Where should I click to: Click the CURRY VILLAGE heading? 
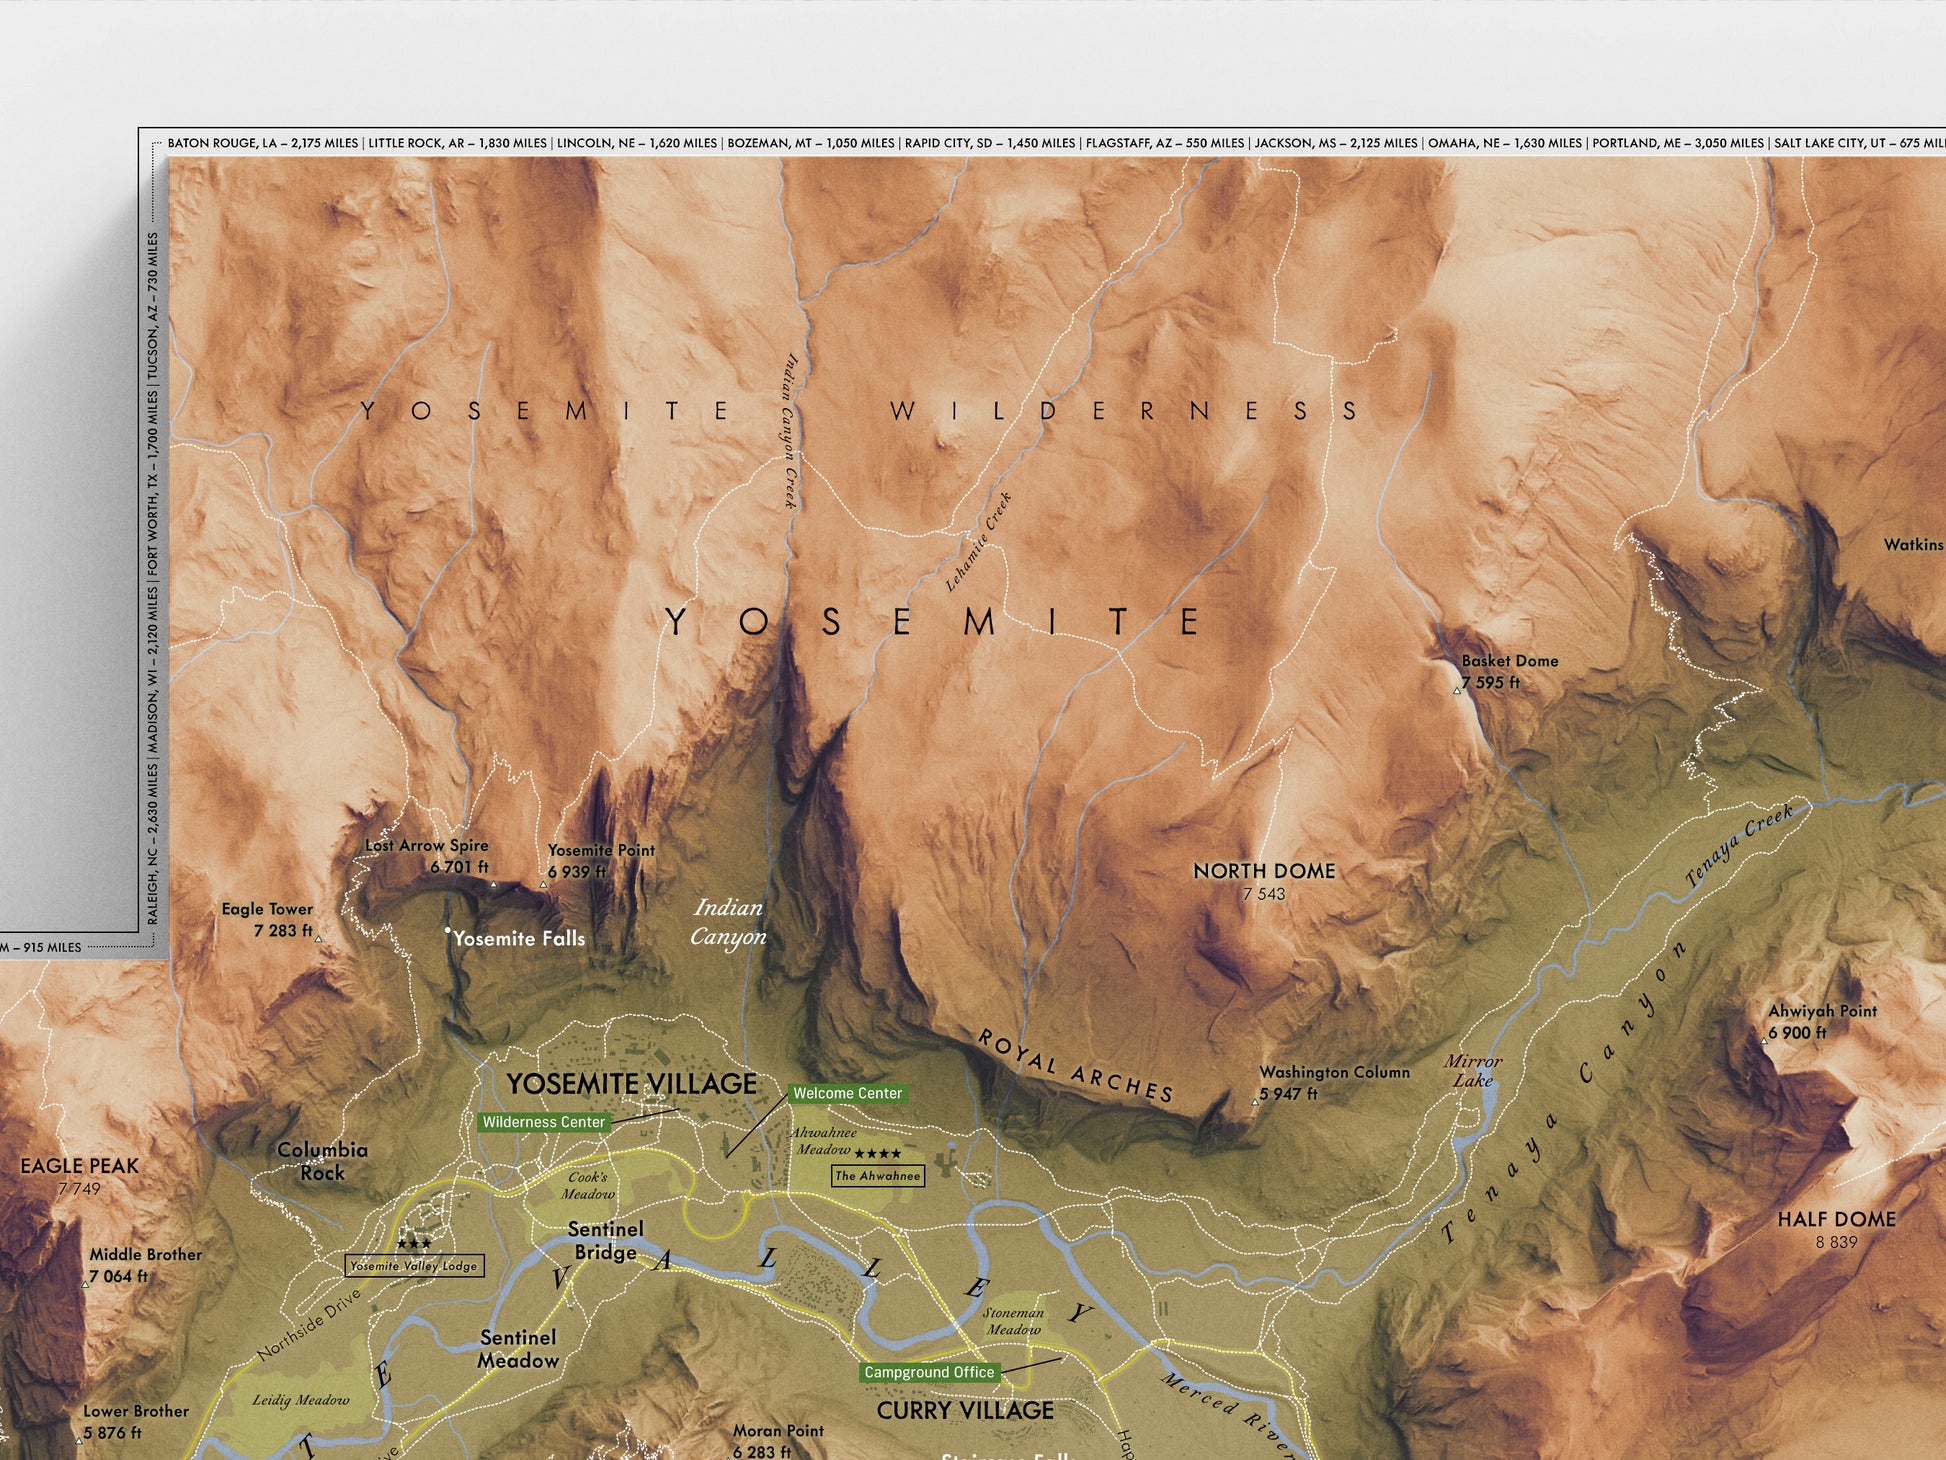tap(965, 1411)
